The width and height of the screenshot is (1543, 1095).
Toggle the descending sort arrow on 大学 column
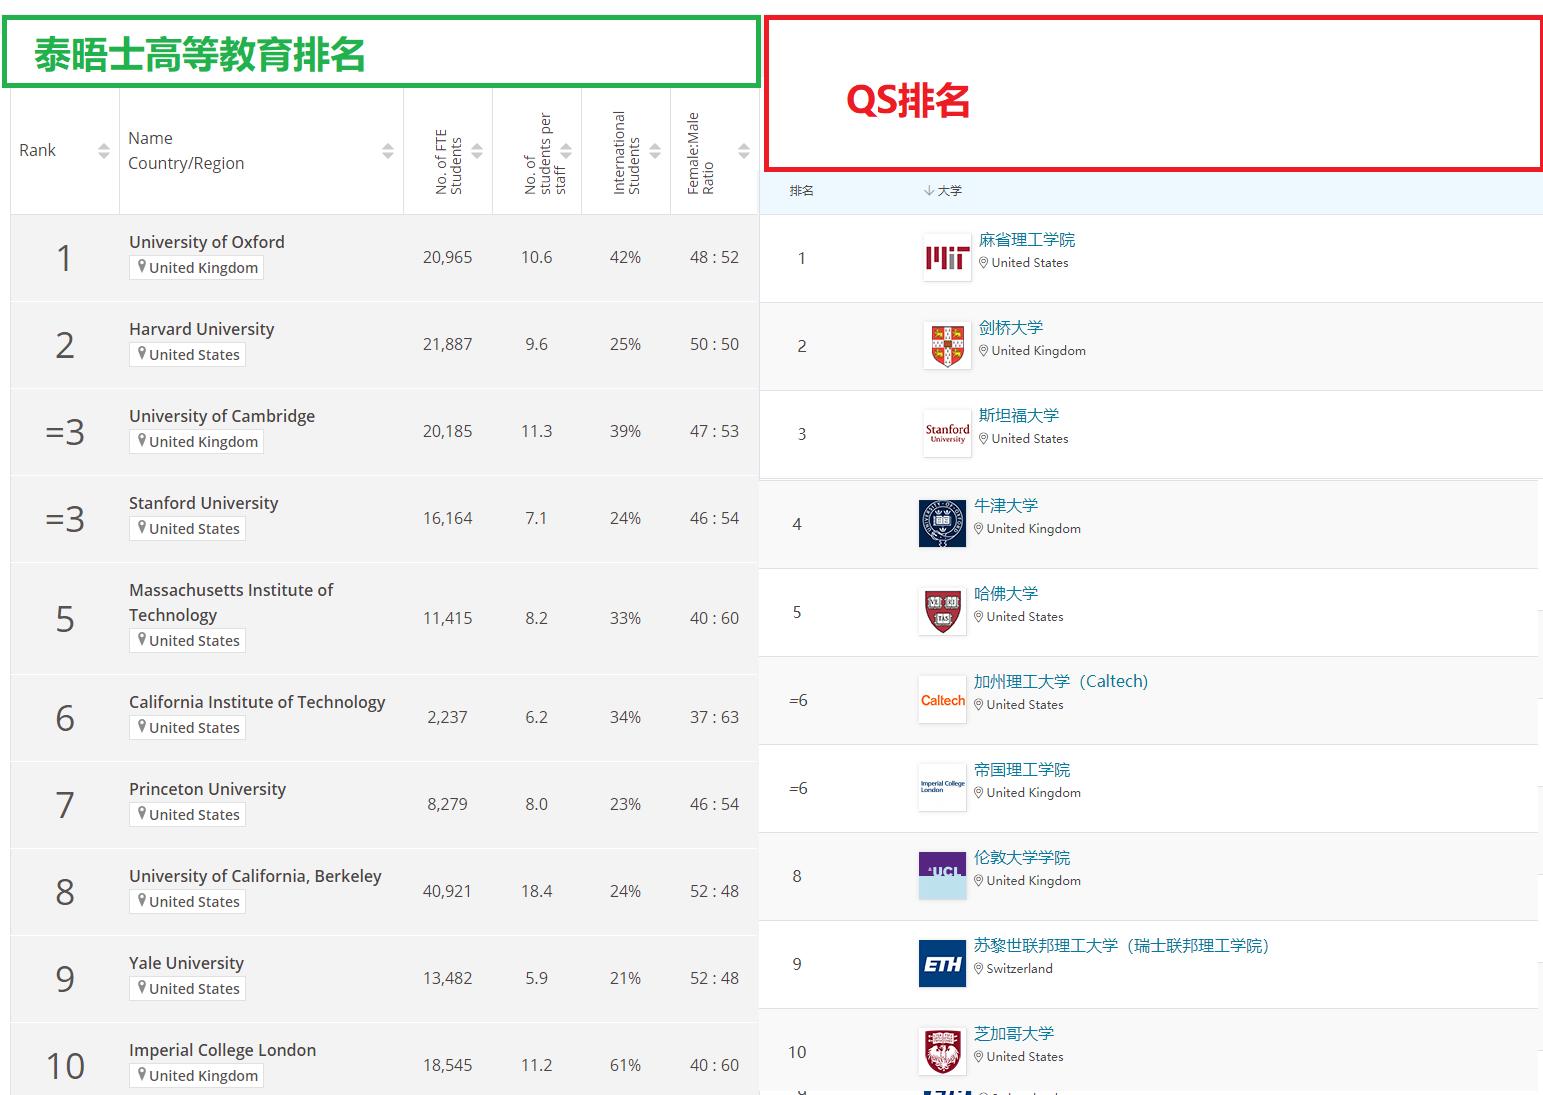tap(926, 190)
